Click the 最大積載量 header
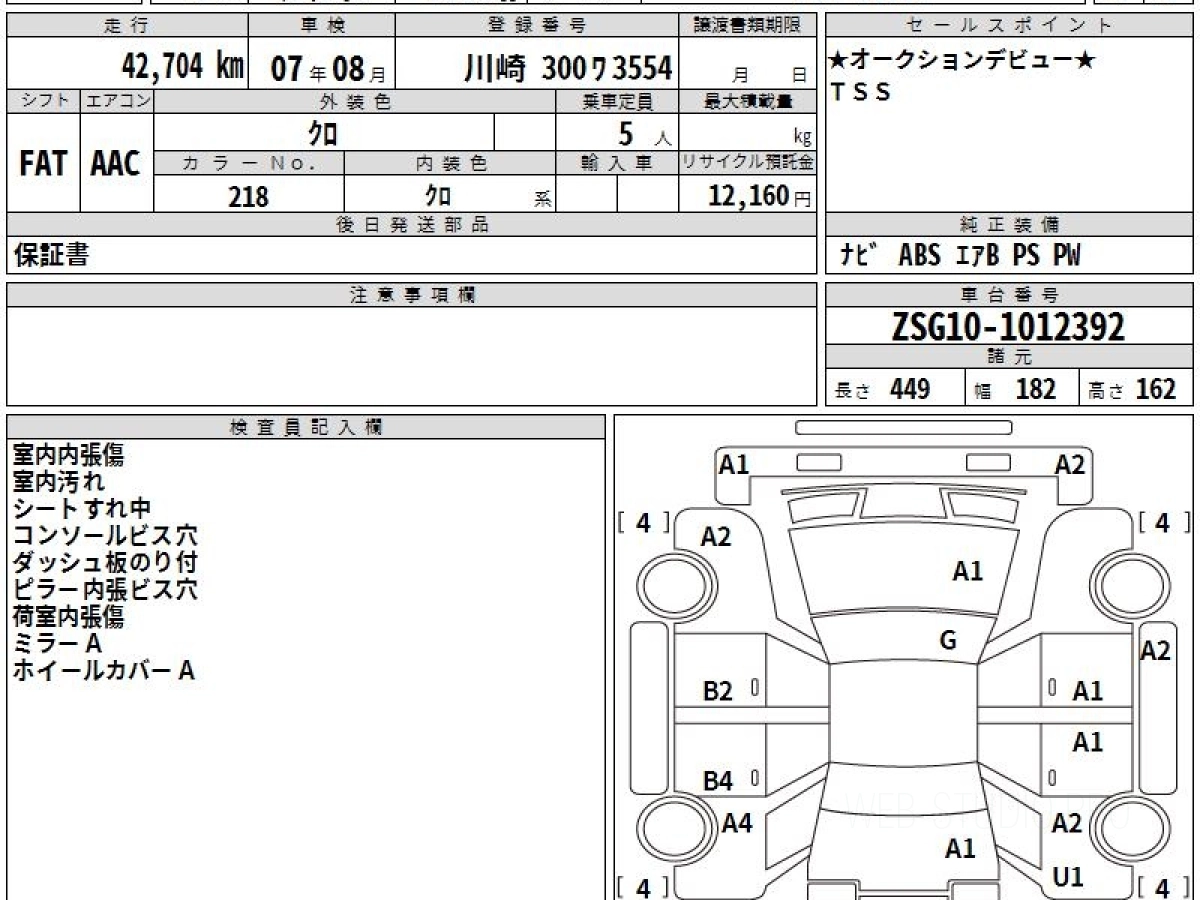This screenshot has width=1200, height=900. (x=748, y=101)
